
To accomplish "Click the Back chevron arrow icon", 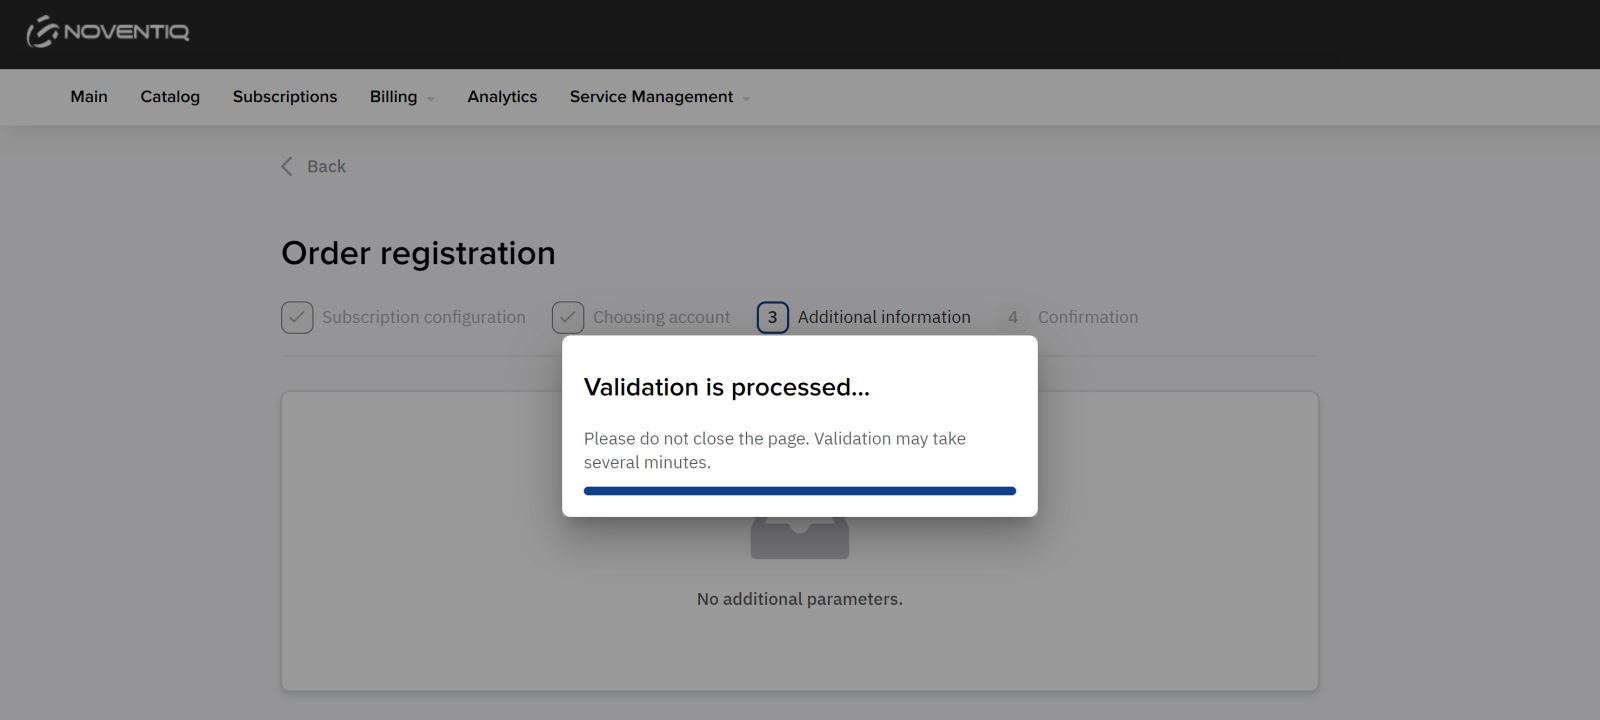I will 287,166.
